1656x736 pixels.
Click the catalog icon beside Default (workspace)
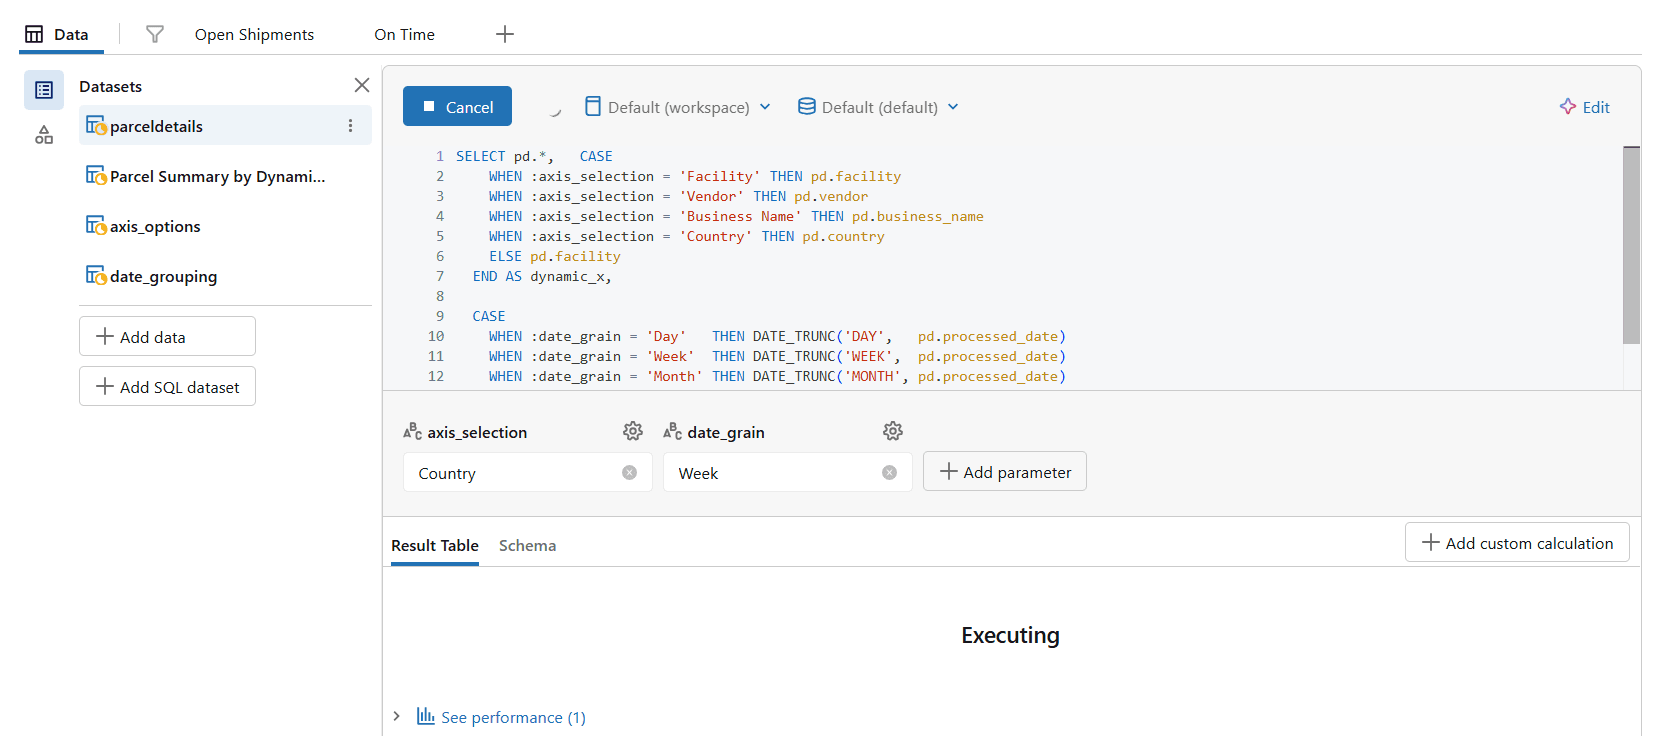click(593, 106)
